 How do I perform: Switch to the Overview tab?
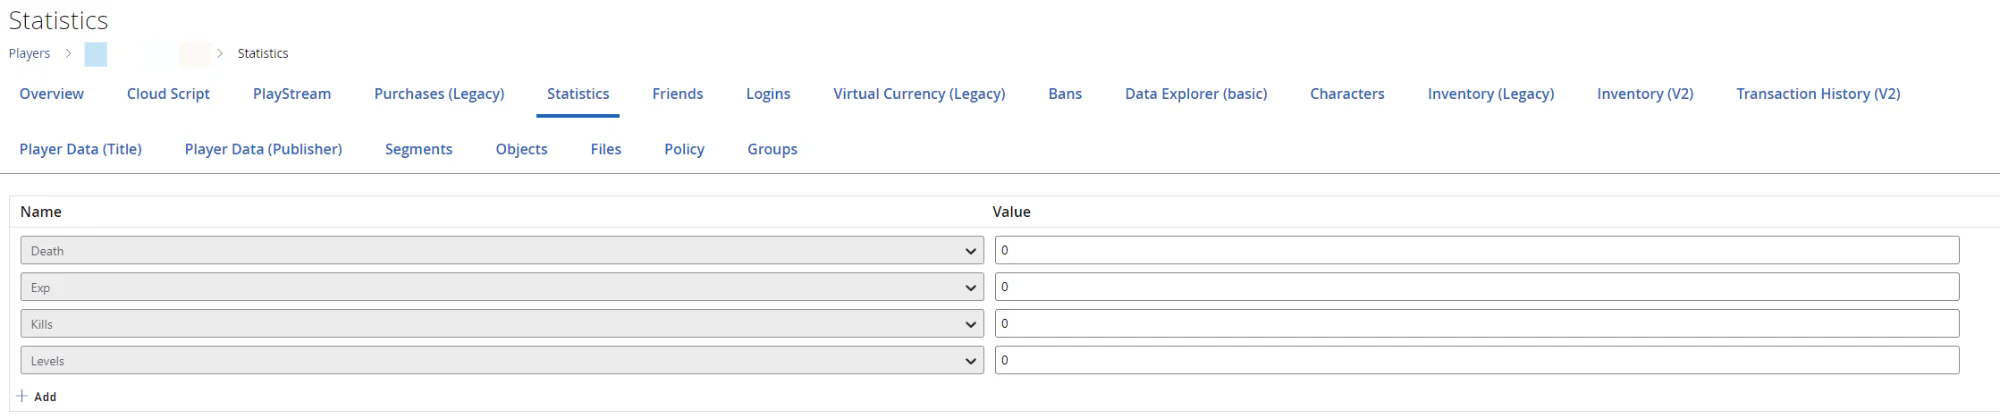pos(52,94)
